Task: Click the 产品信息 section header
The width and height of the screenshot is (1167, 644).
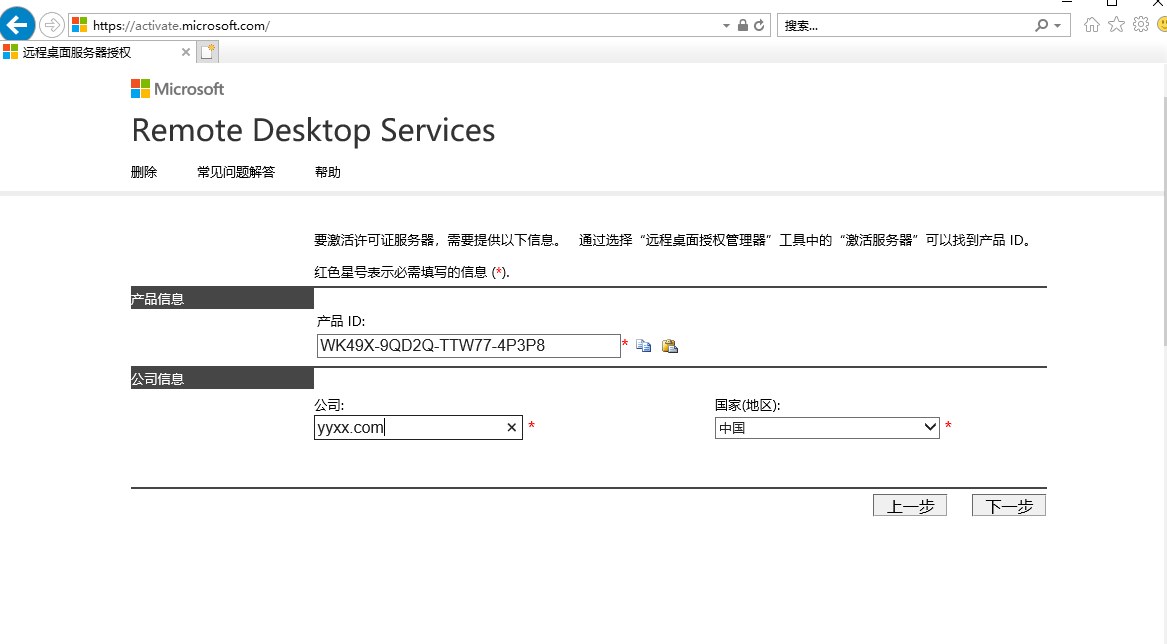Action: pyautogui.click(x=222, y=299)
